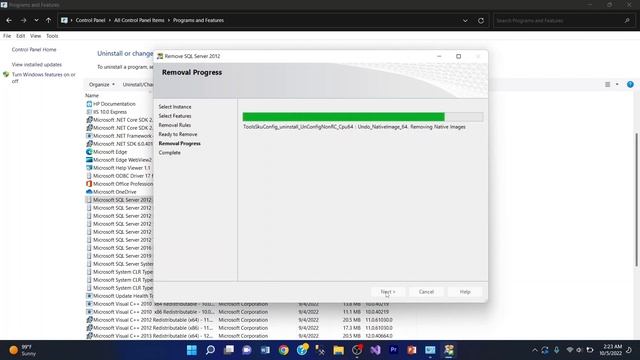Click the program list vertical scrollbar
Viewport: 640px width, 360px height.
pos(636,200)
